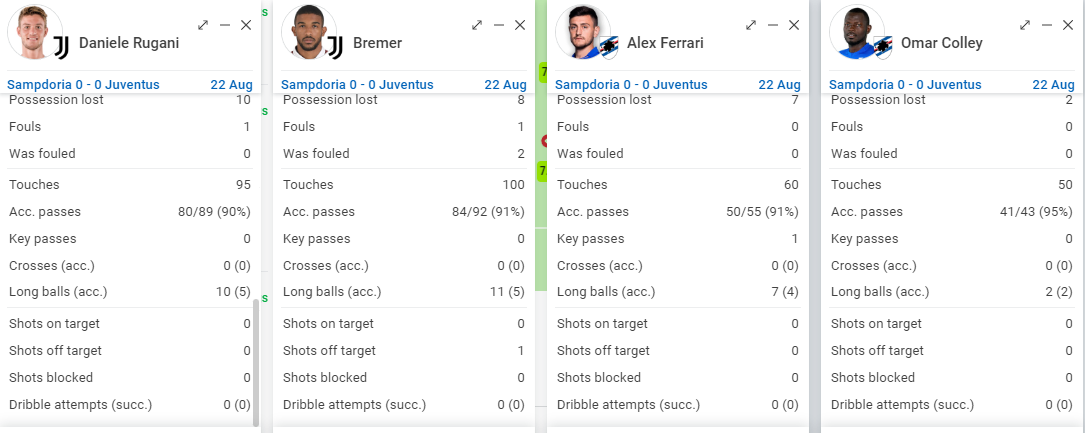This screenshot has width=1085, height=433.
Task: Click Alex Ferrari's player photo
Action: coord(581,32)
